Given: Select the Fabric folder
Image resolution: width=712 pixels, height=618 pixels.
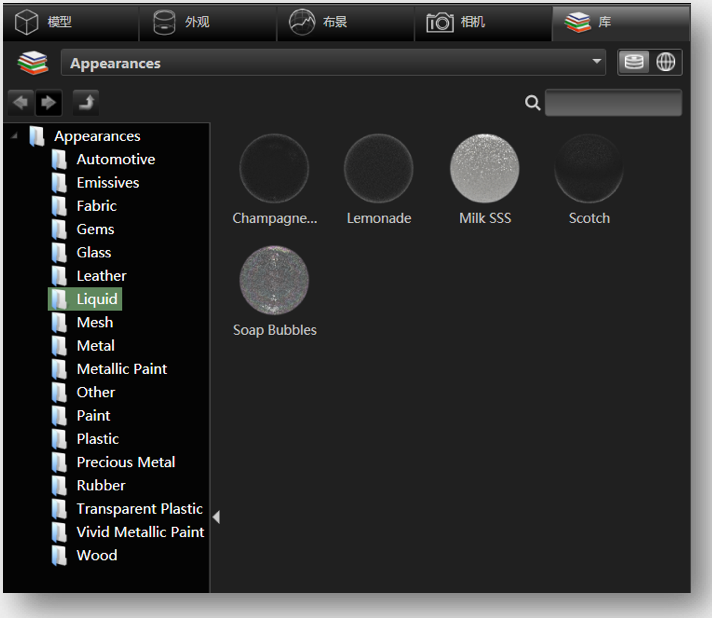Looking at the screenshot, I should click(96, 206).
